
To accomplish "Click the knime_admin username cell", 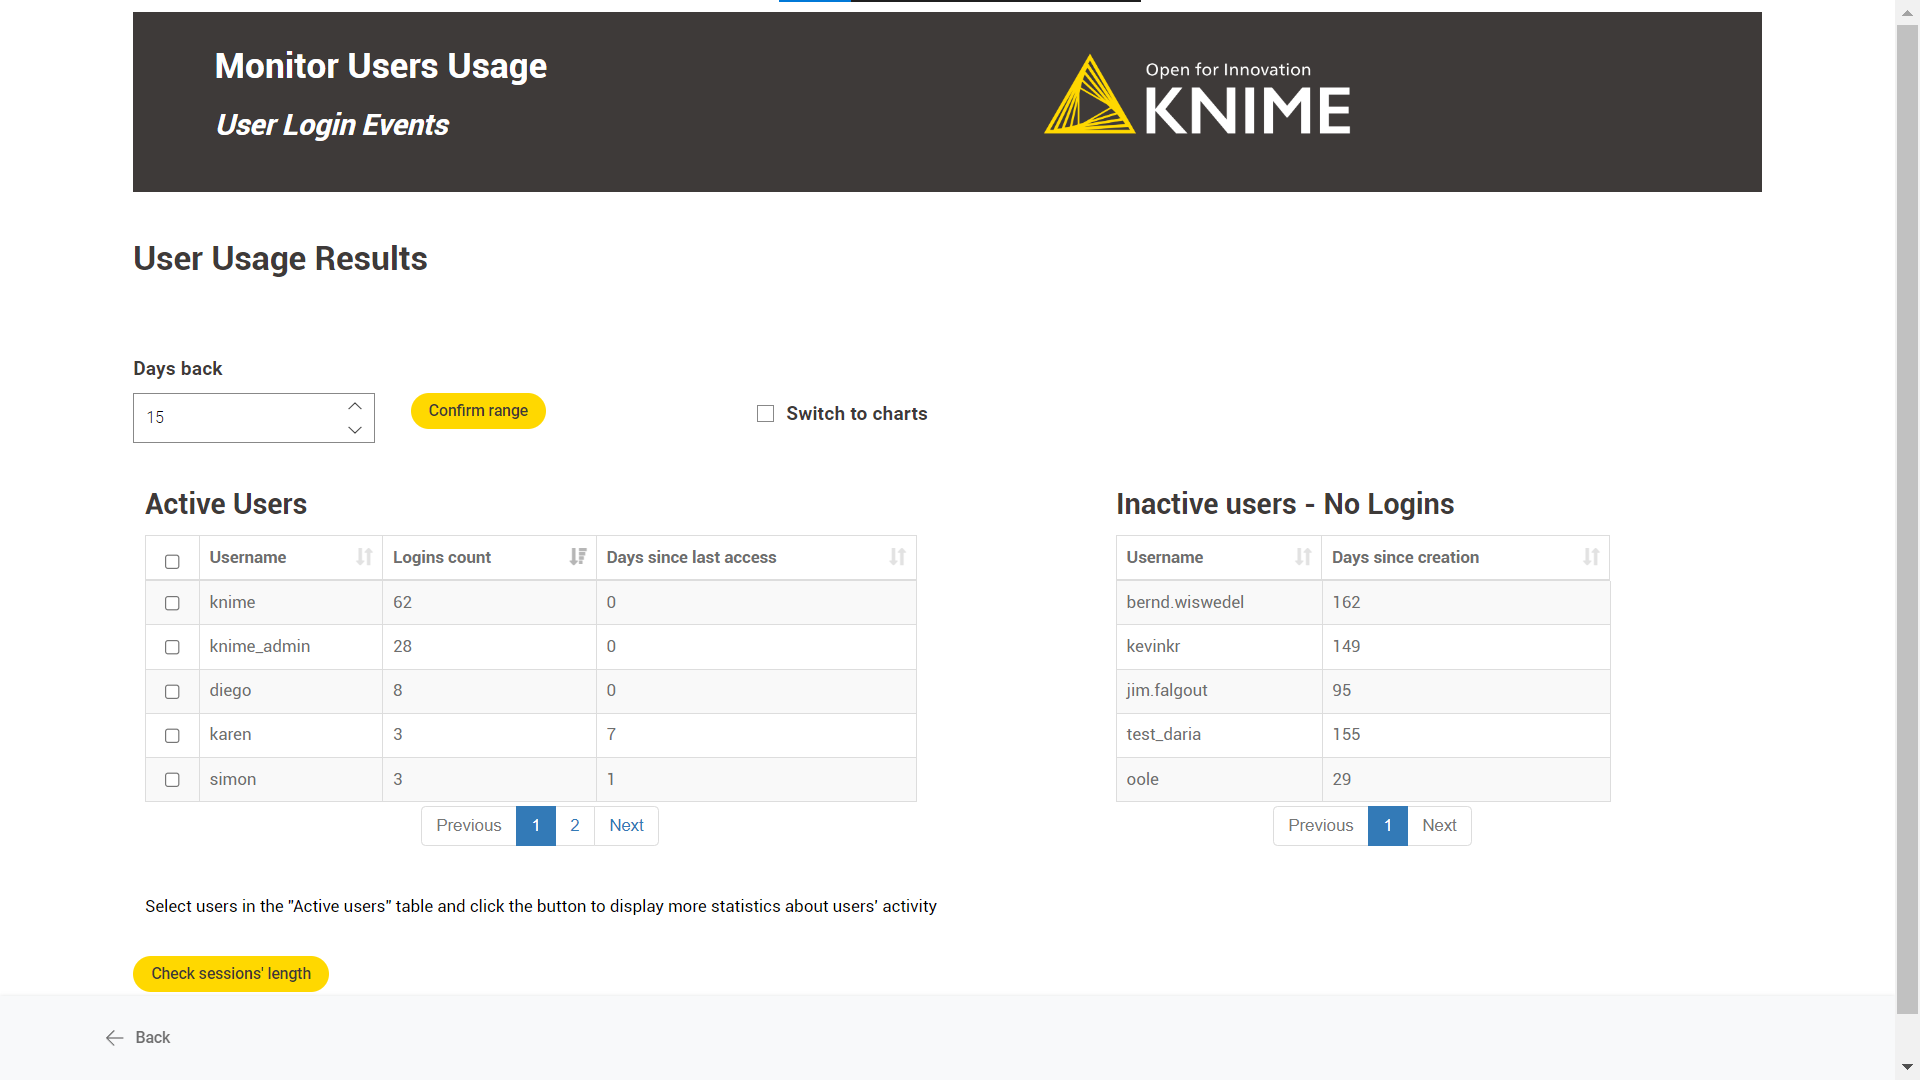I will point(291,647).
